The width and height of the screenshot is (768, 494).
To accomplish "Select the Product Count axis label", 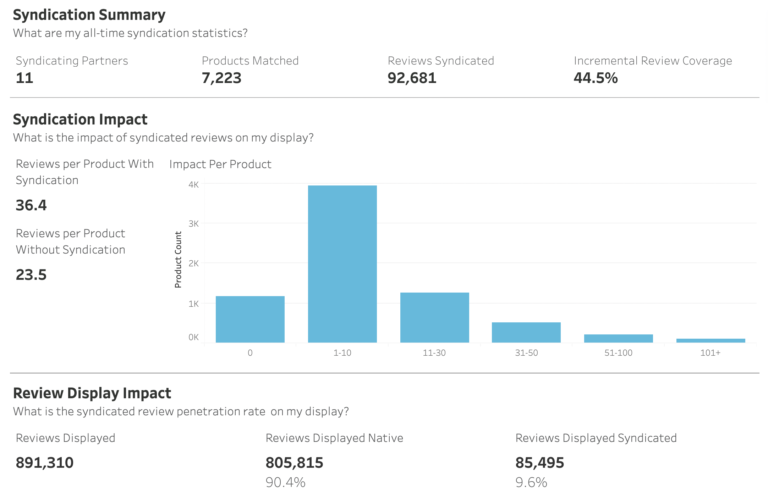I will pyautogui.click(x=179, y=262).
